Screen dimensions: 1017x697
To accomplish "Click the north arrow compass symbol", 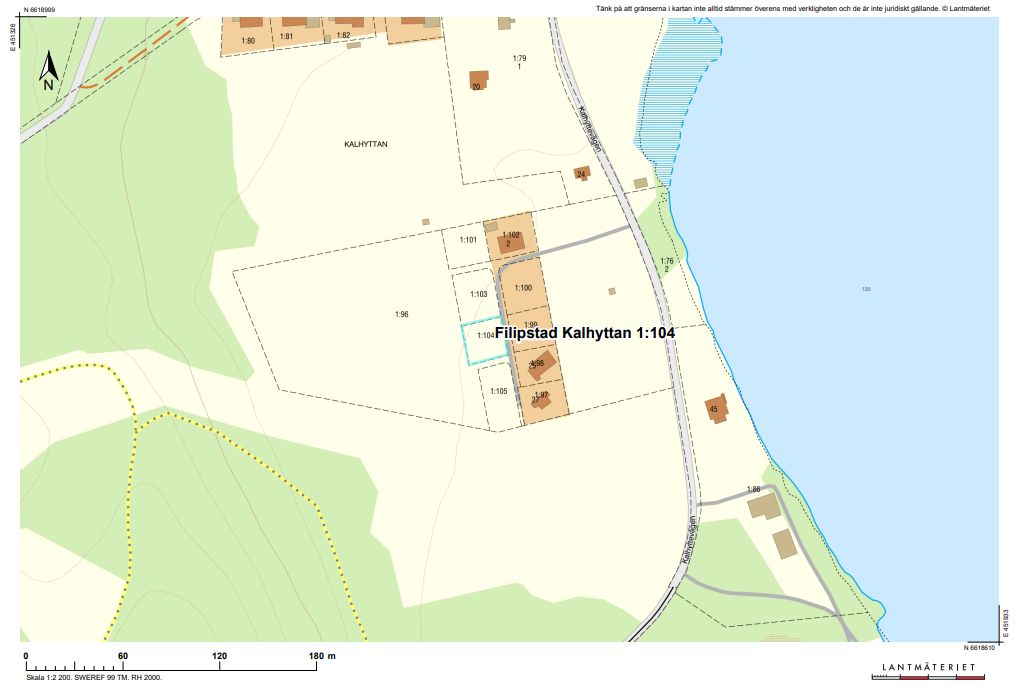I will pyautogui.click(x=47, y=72).
